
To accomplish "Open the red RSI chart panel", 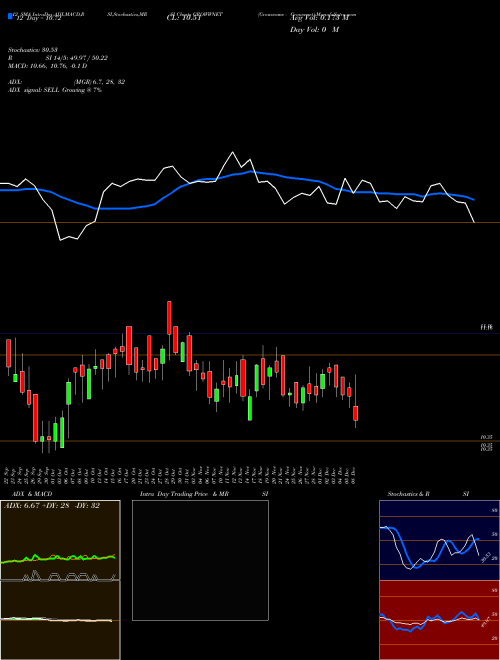I will coord(439,620).
